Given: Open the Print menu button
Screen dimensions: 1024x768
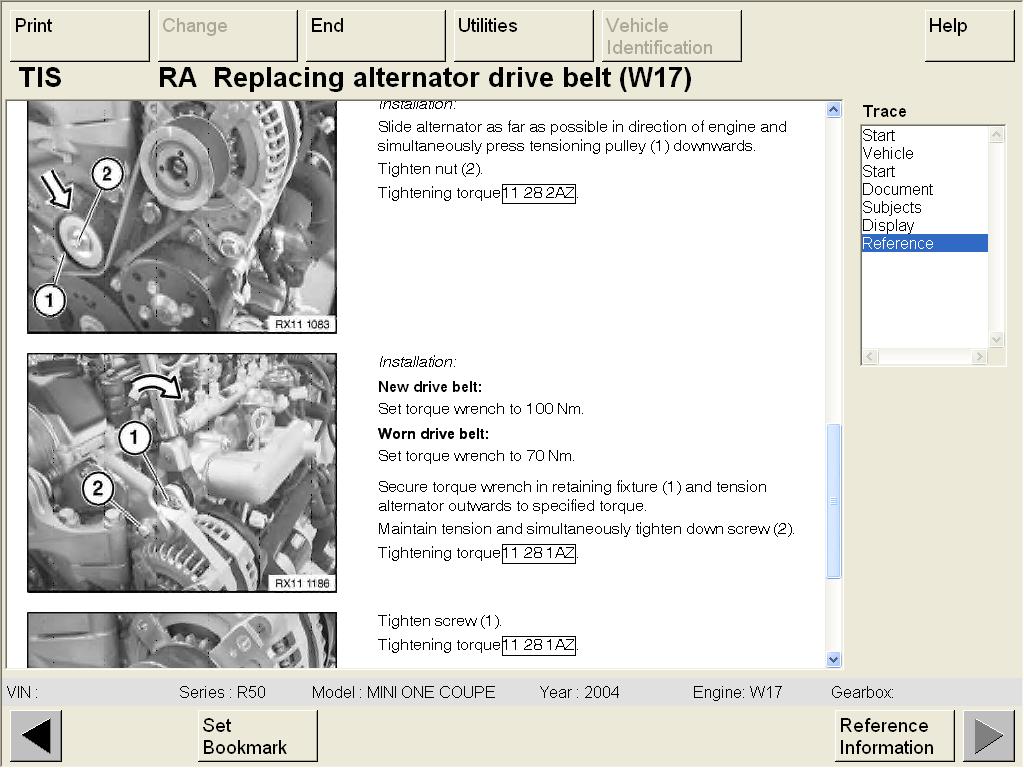Looking at the screenshot, I should [79, 36].
